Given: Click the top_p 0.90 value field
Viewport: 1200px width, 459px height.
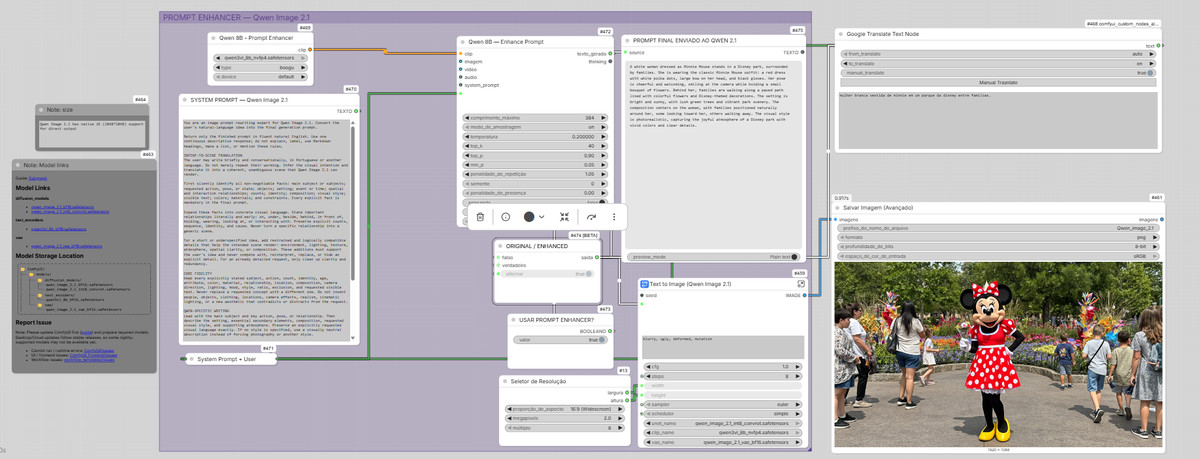Looking at the screenshot, I should coord(535,155).
